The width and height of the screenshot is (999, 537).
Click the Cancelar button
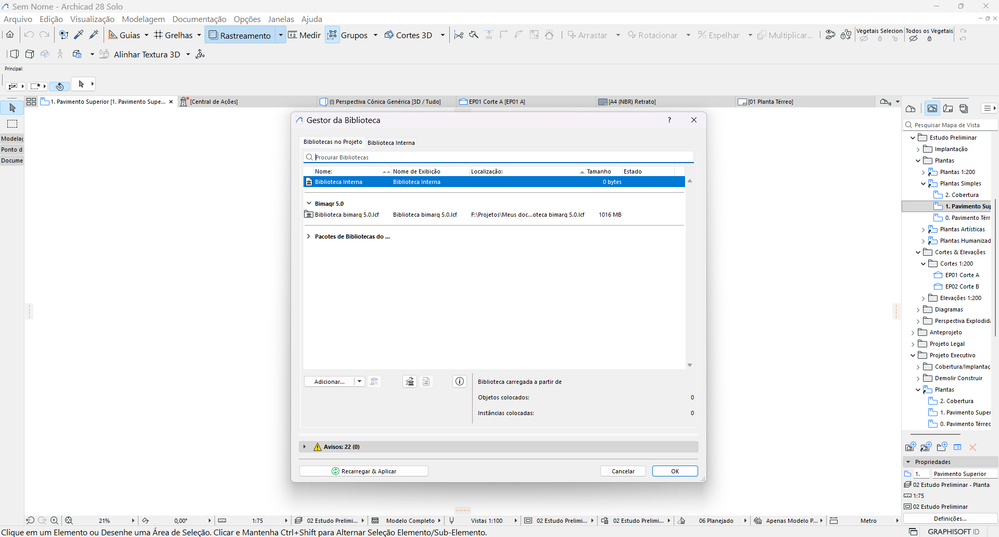pyautogui.click(x=623, y=471)
